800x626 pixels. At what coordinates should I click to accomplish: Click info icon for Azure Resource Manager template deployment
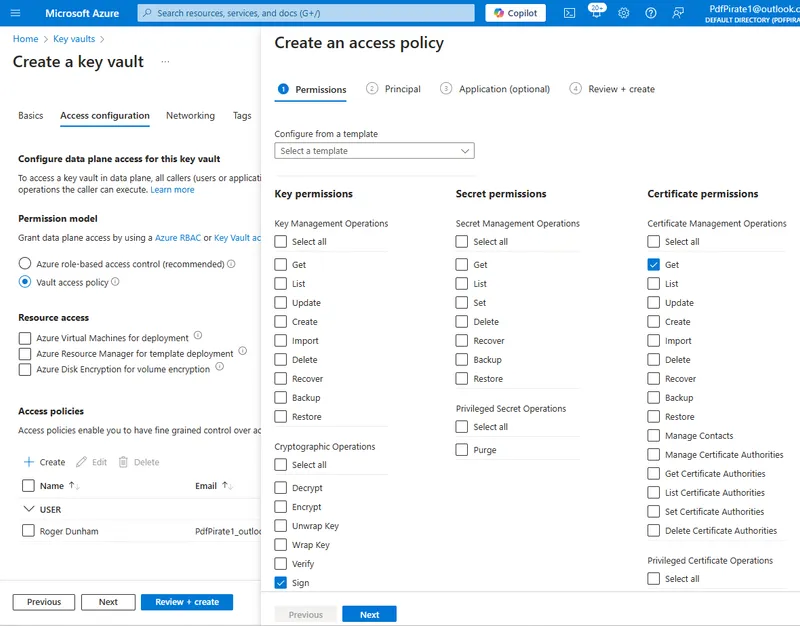[x=243, y=350]
